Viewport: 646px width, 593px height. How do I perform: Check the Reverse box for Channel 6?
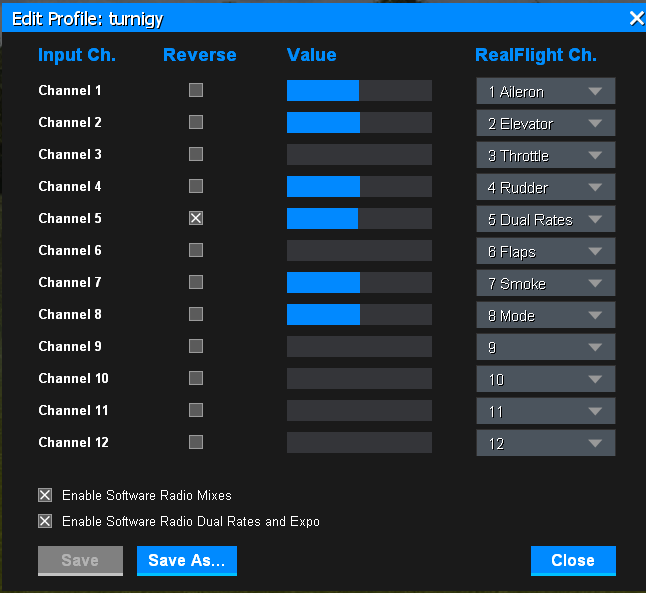click(196, 250)
